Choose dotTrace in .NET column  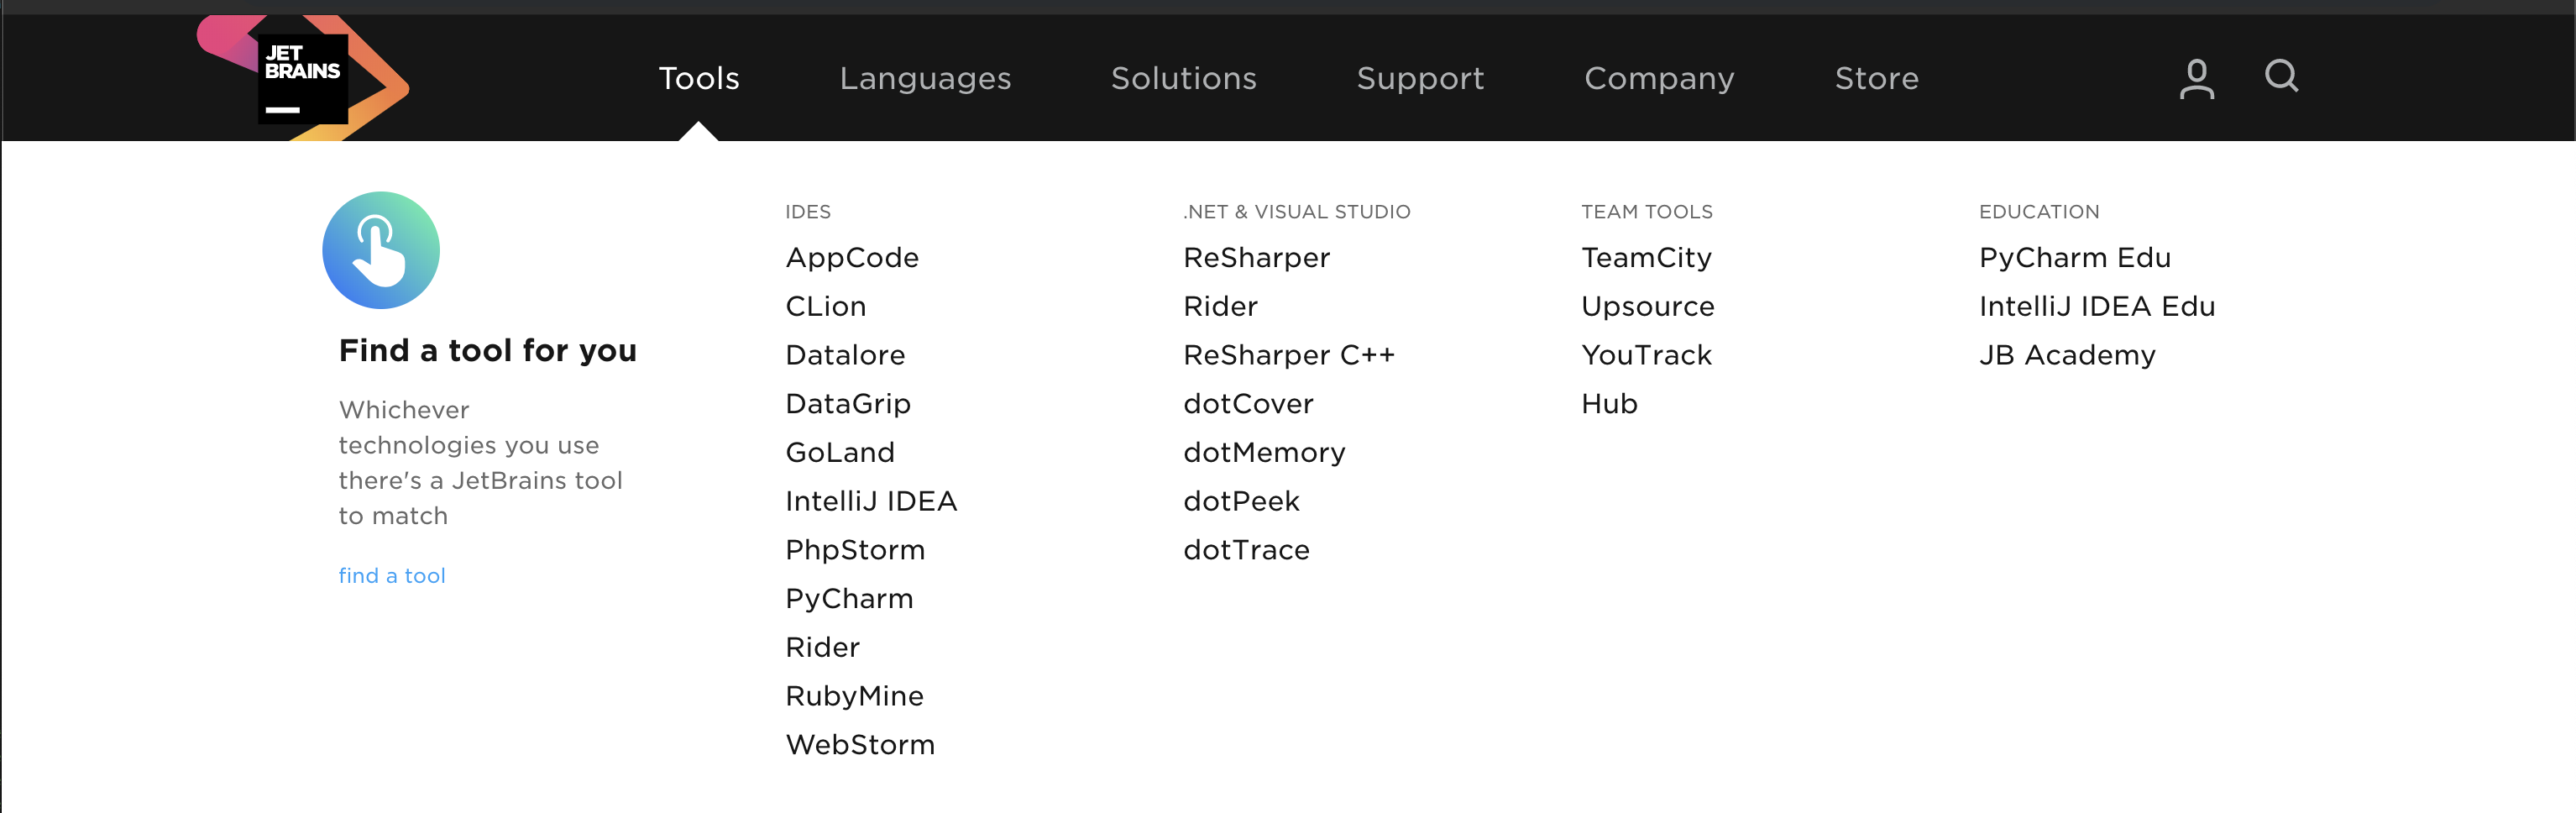click(x=1246, y=550)
